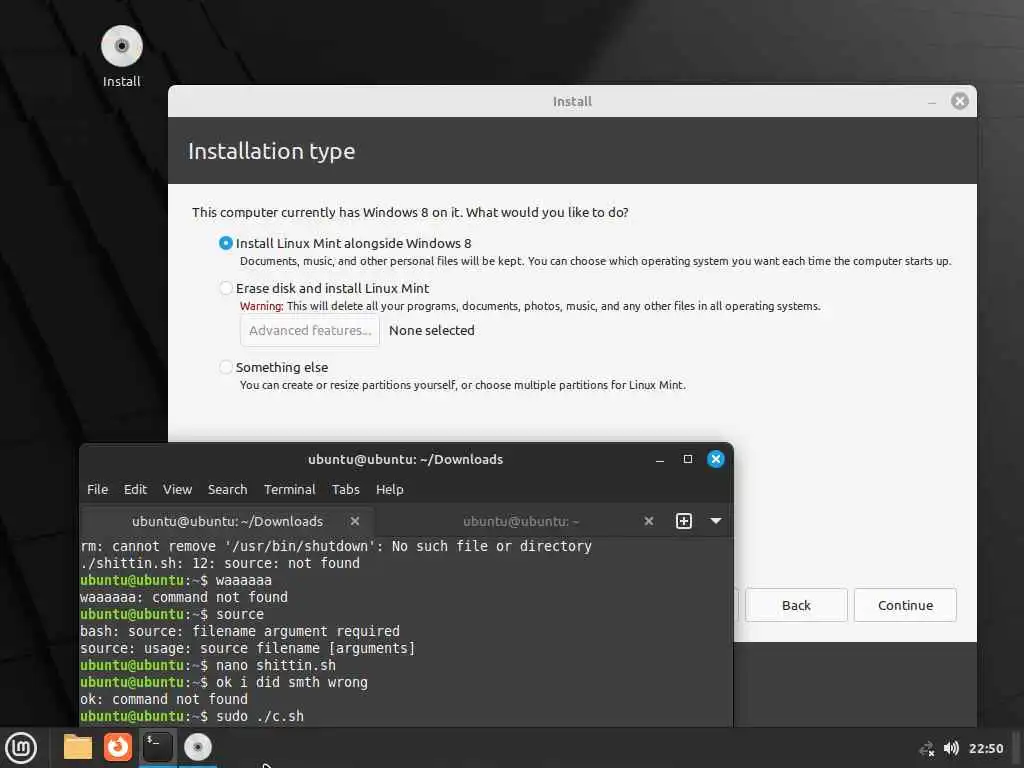Open the terminal File menu
The image size is (1024, 768).
click(x=97, y=489)
